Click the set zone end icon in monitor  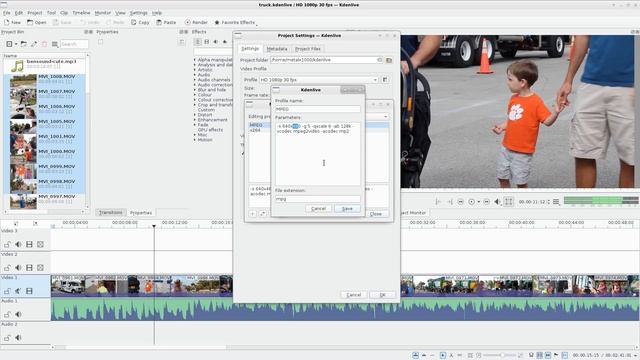click(449, 202)
